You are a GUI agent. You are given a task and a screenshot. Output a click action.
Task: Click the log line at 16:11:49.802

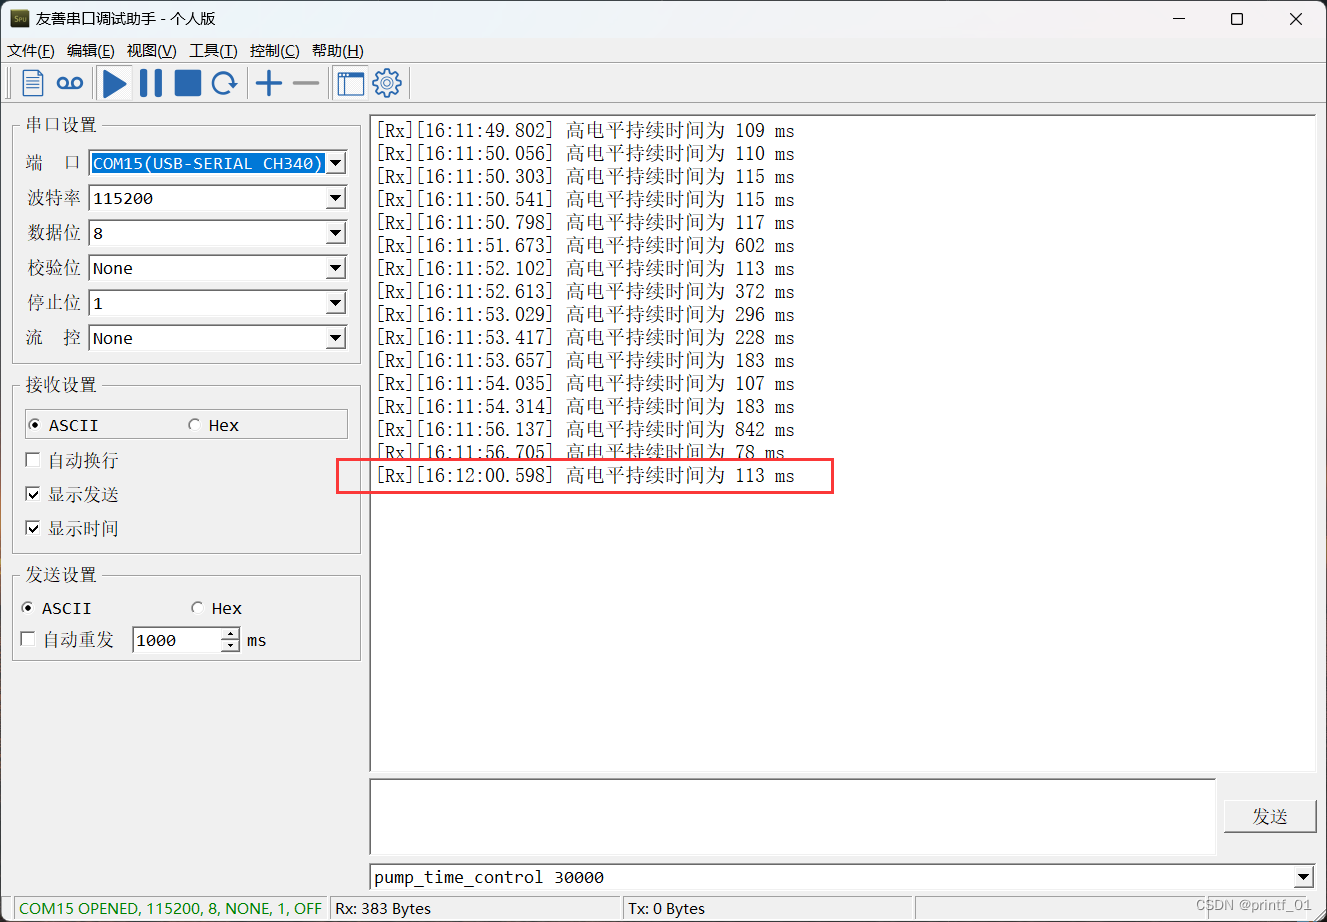[585, 130]
